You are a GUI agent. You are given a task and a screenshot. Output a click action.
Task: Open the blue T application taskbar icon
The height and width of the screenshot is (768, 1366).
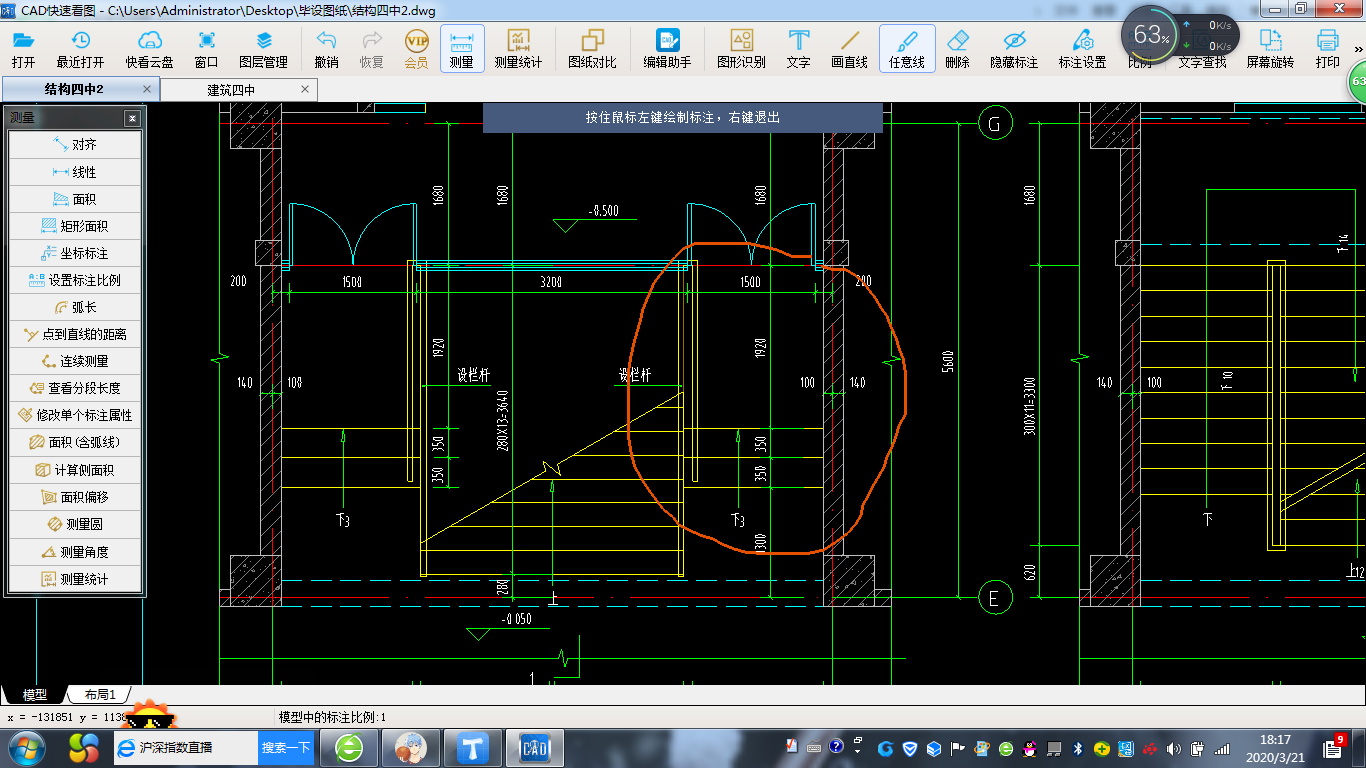pyautogui.click(x=471, y=747)
